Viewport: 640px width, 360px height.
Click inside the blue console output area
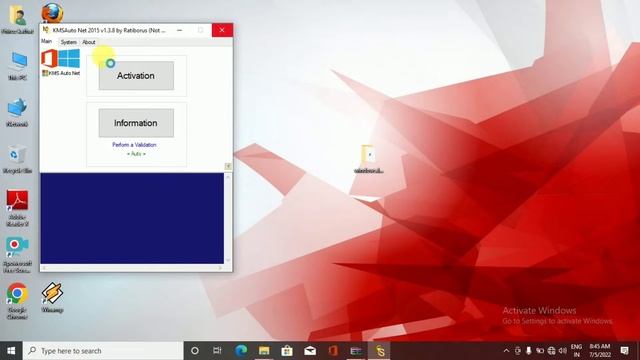coord(132,218)
